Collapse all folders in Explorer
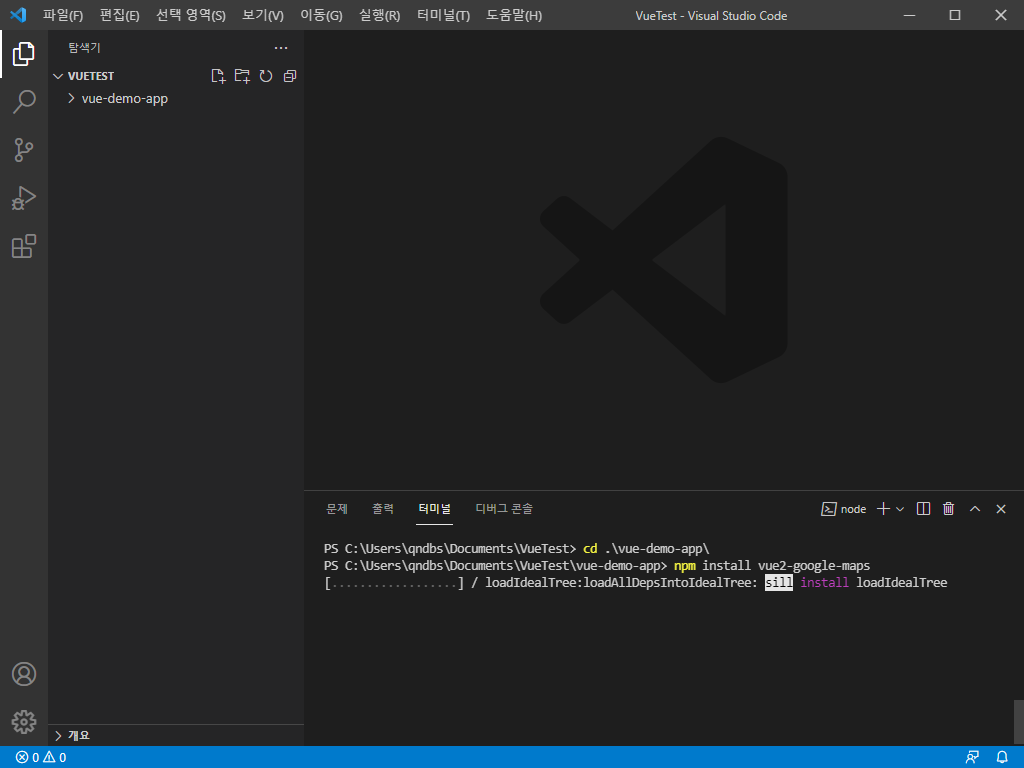 (x=290, y=76)
